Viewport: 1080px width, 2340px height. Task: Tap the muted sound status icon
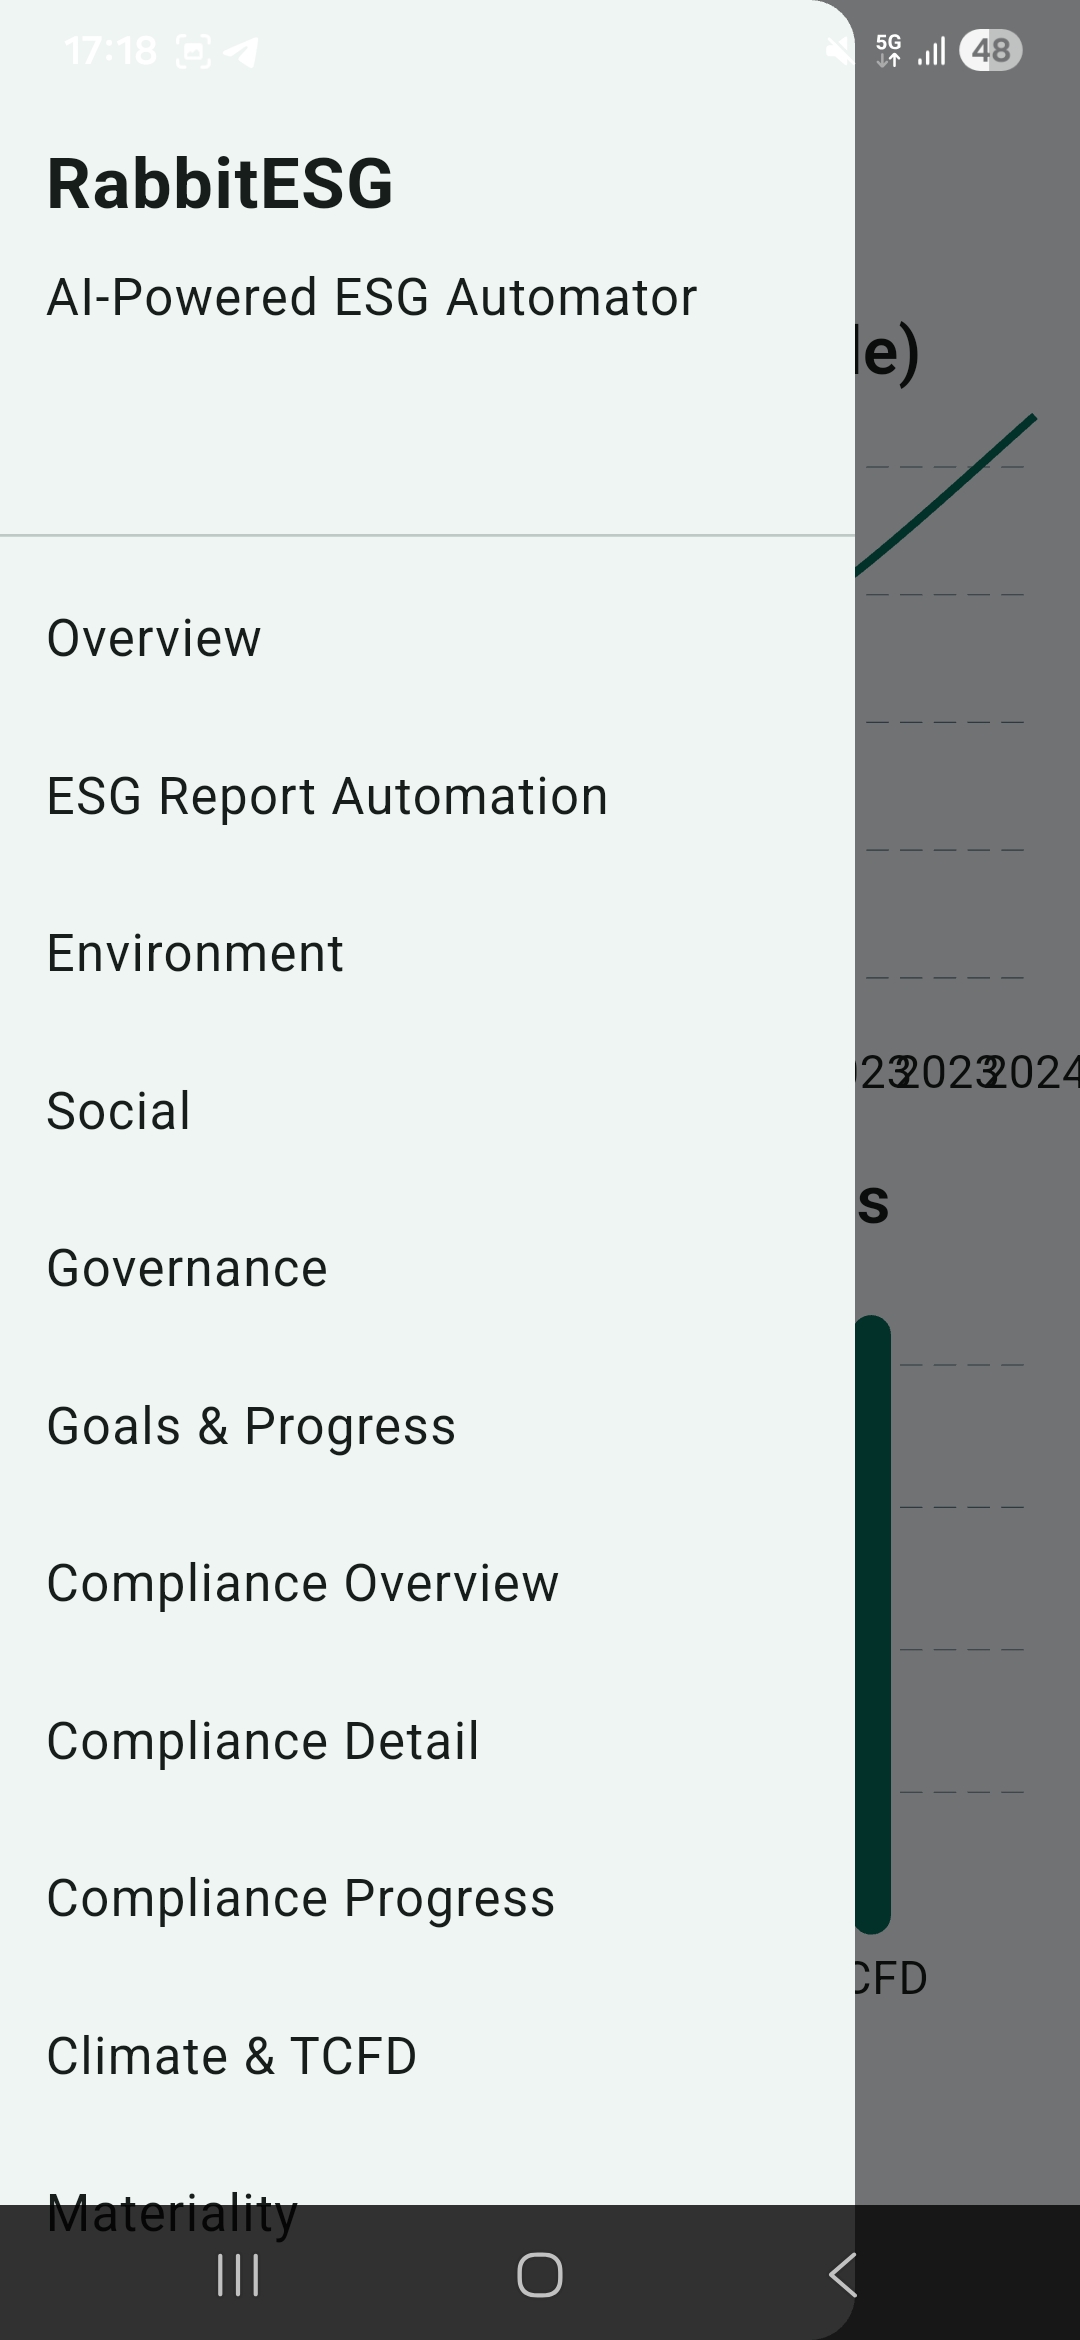(840, 50)
